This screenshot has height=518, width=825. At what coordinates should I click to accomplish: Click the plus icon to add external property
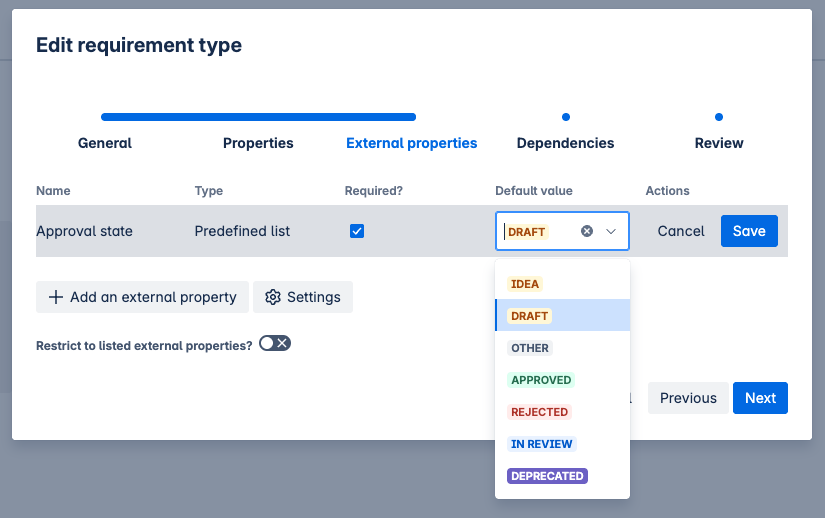point(56,297)
